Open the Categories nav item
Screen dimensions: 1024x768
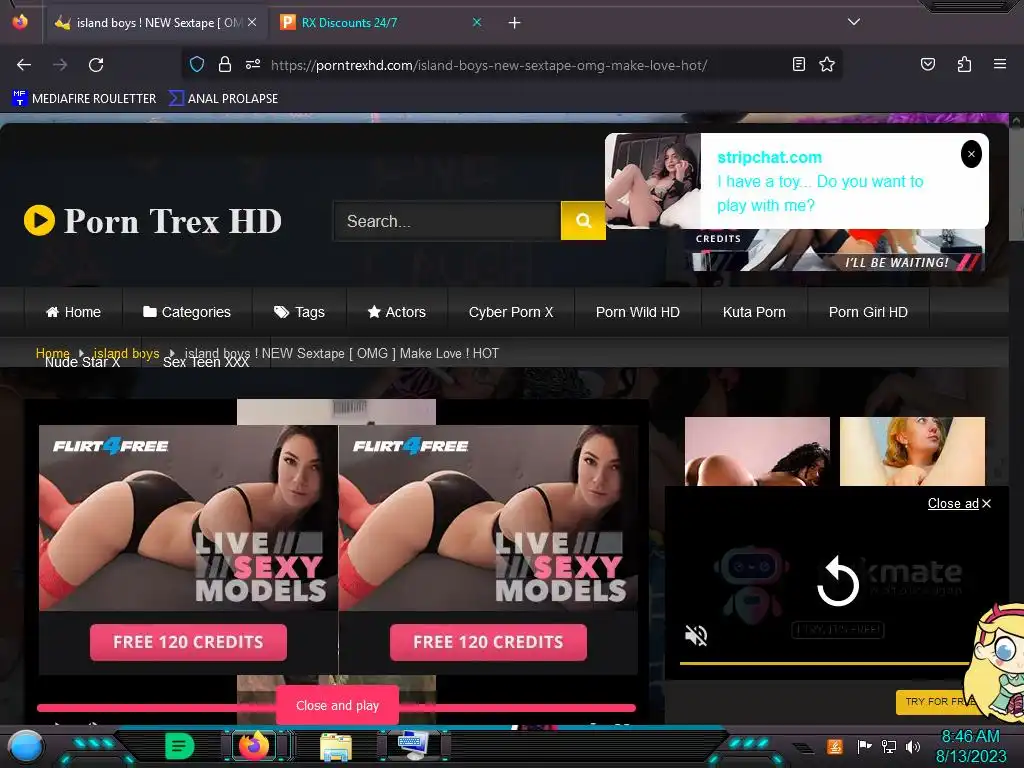[187, 312]
